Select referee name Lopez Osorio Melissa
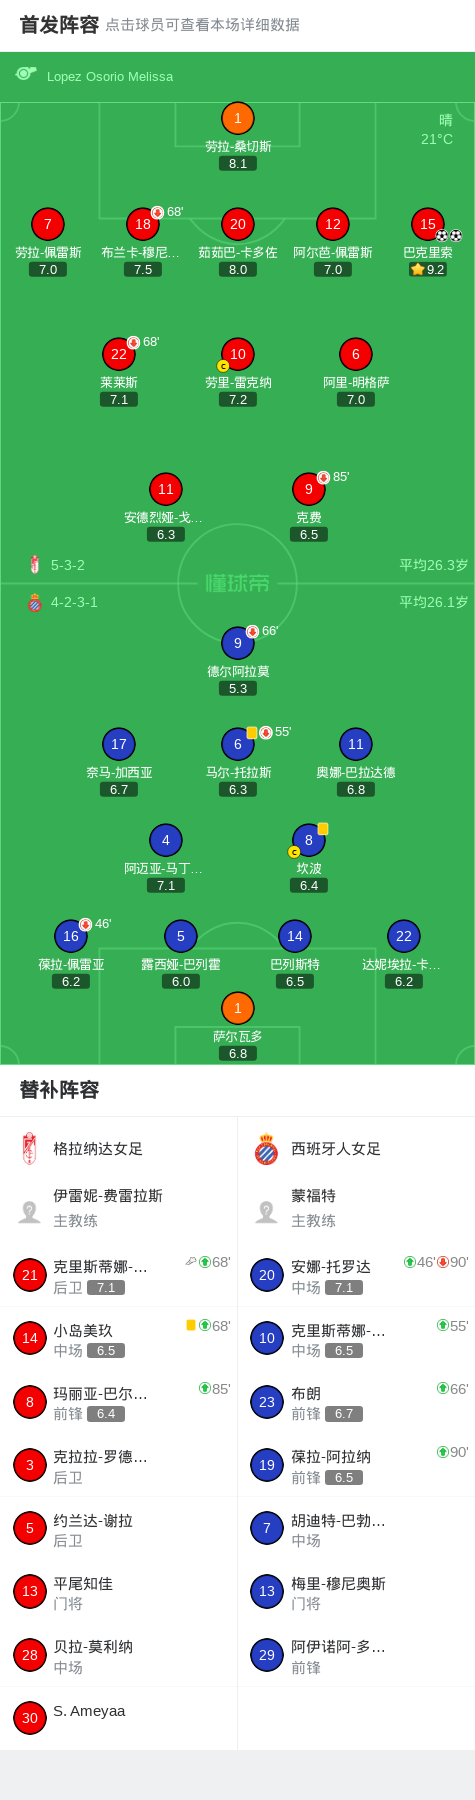This screenshot has width=475, height=1800. pyautogui.click(x=110, y=76)
